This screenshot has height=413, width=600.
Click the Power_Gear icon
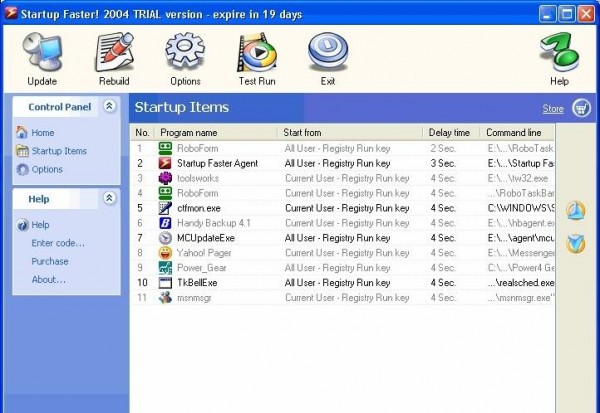pos(165,268)
